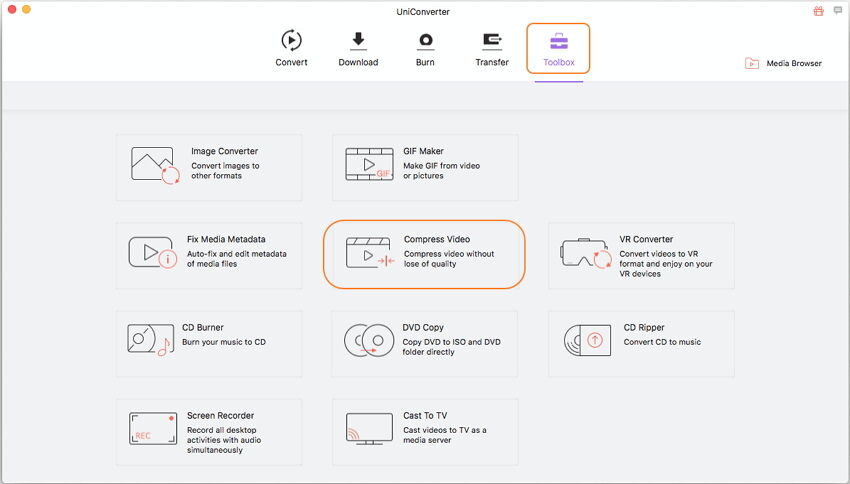
Task: Select the Toolbox tab
Action: point(558,48)
